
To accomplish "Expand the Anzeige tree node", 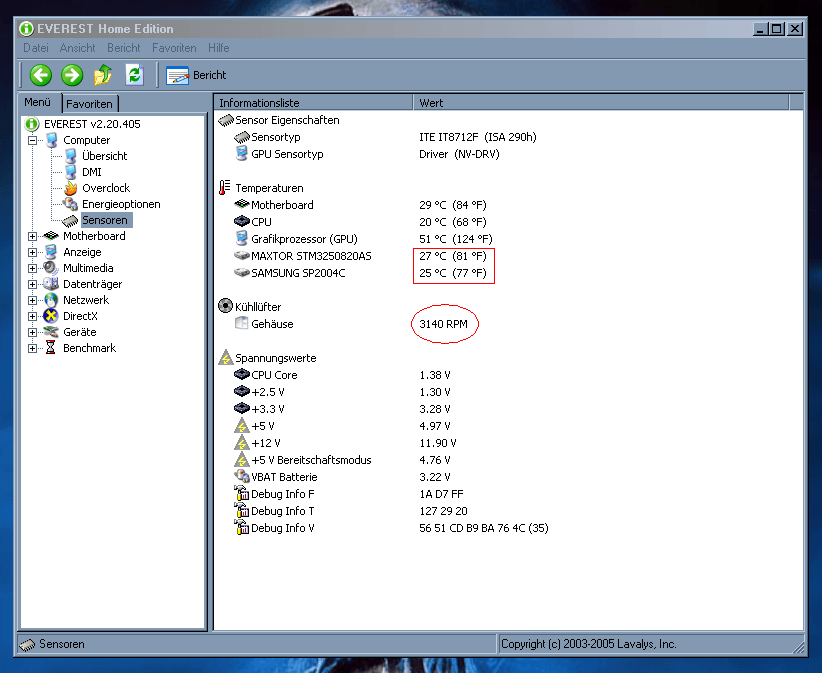I will (x=33, y=253).
